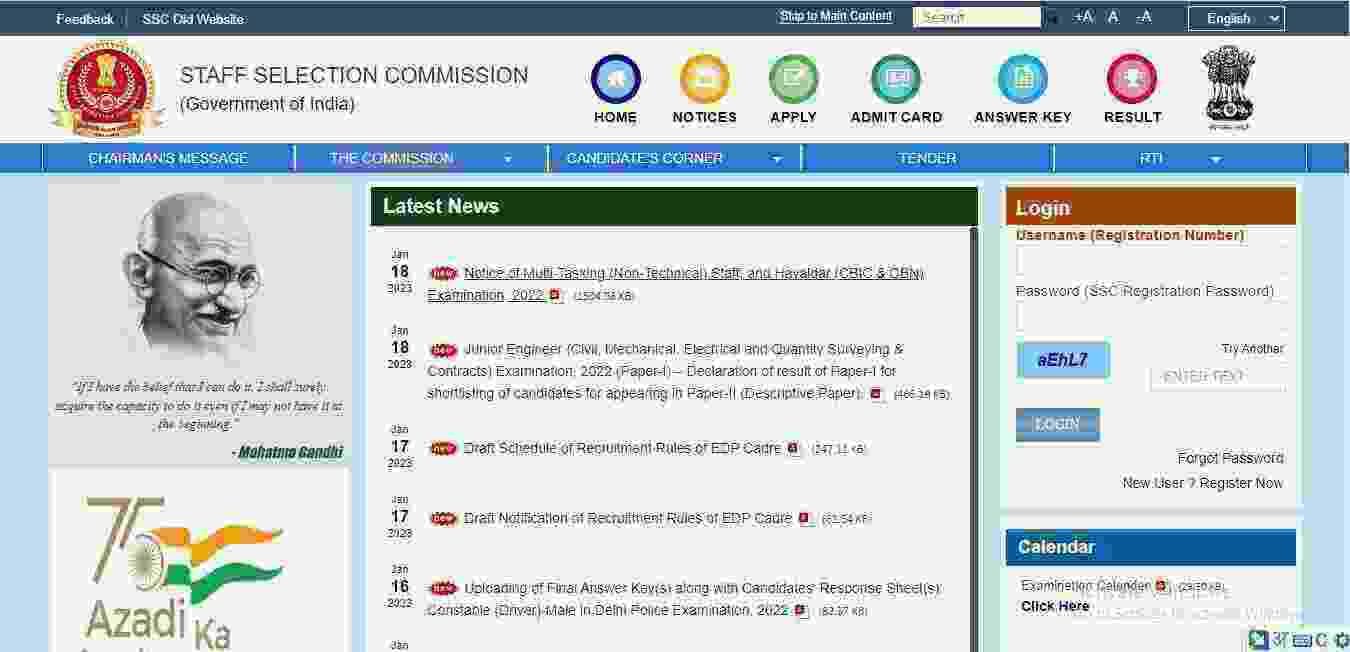Open PDF icon of Constable Driver answer key

coord(801,611)
